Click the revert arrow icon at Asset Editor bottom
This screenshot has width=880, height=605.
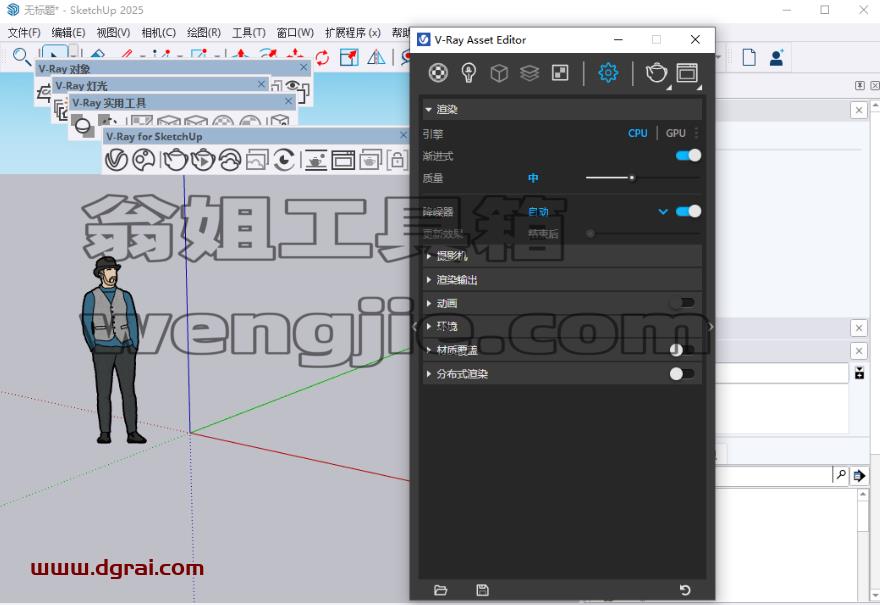[x=685, y=590]
